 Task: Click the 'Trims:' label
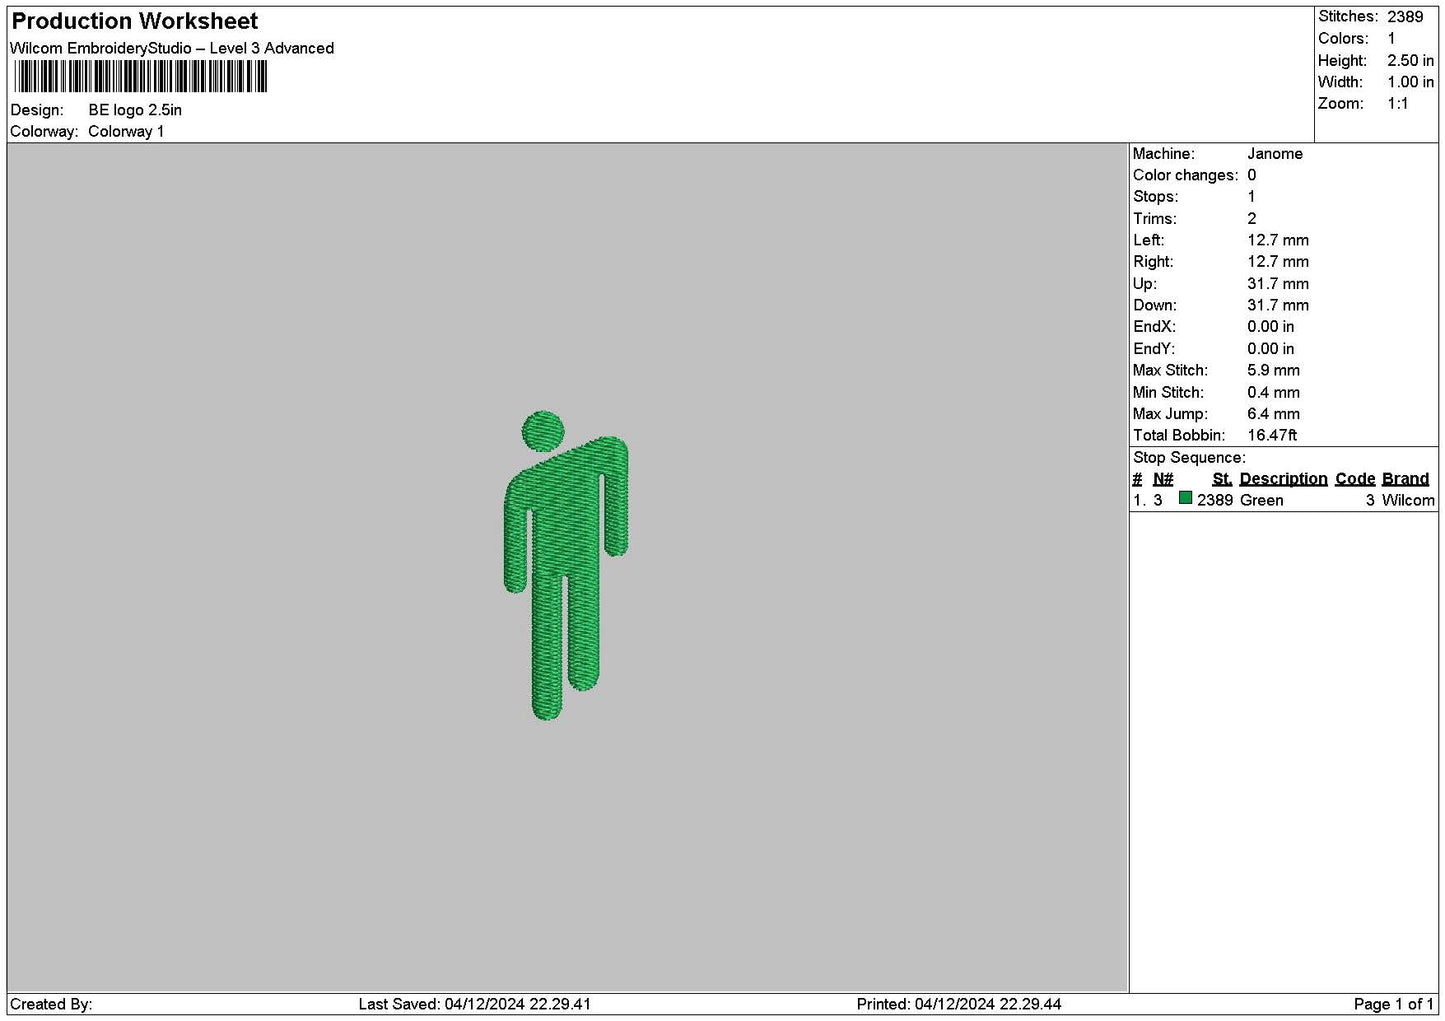(1154, 219)
